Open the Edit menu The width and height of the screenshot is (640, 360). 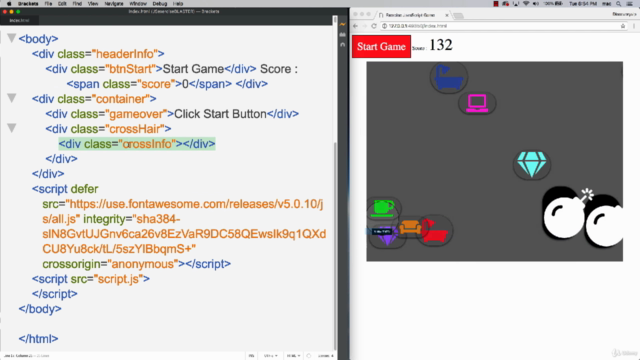tap(62, 4)
